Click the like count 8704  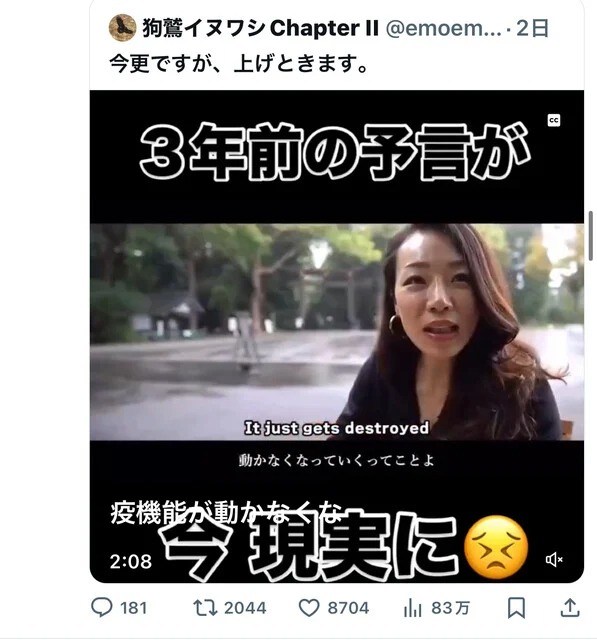click(348, 608)
